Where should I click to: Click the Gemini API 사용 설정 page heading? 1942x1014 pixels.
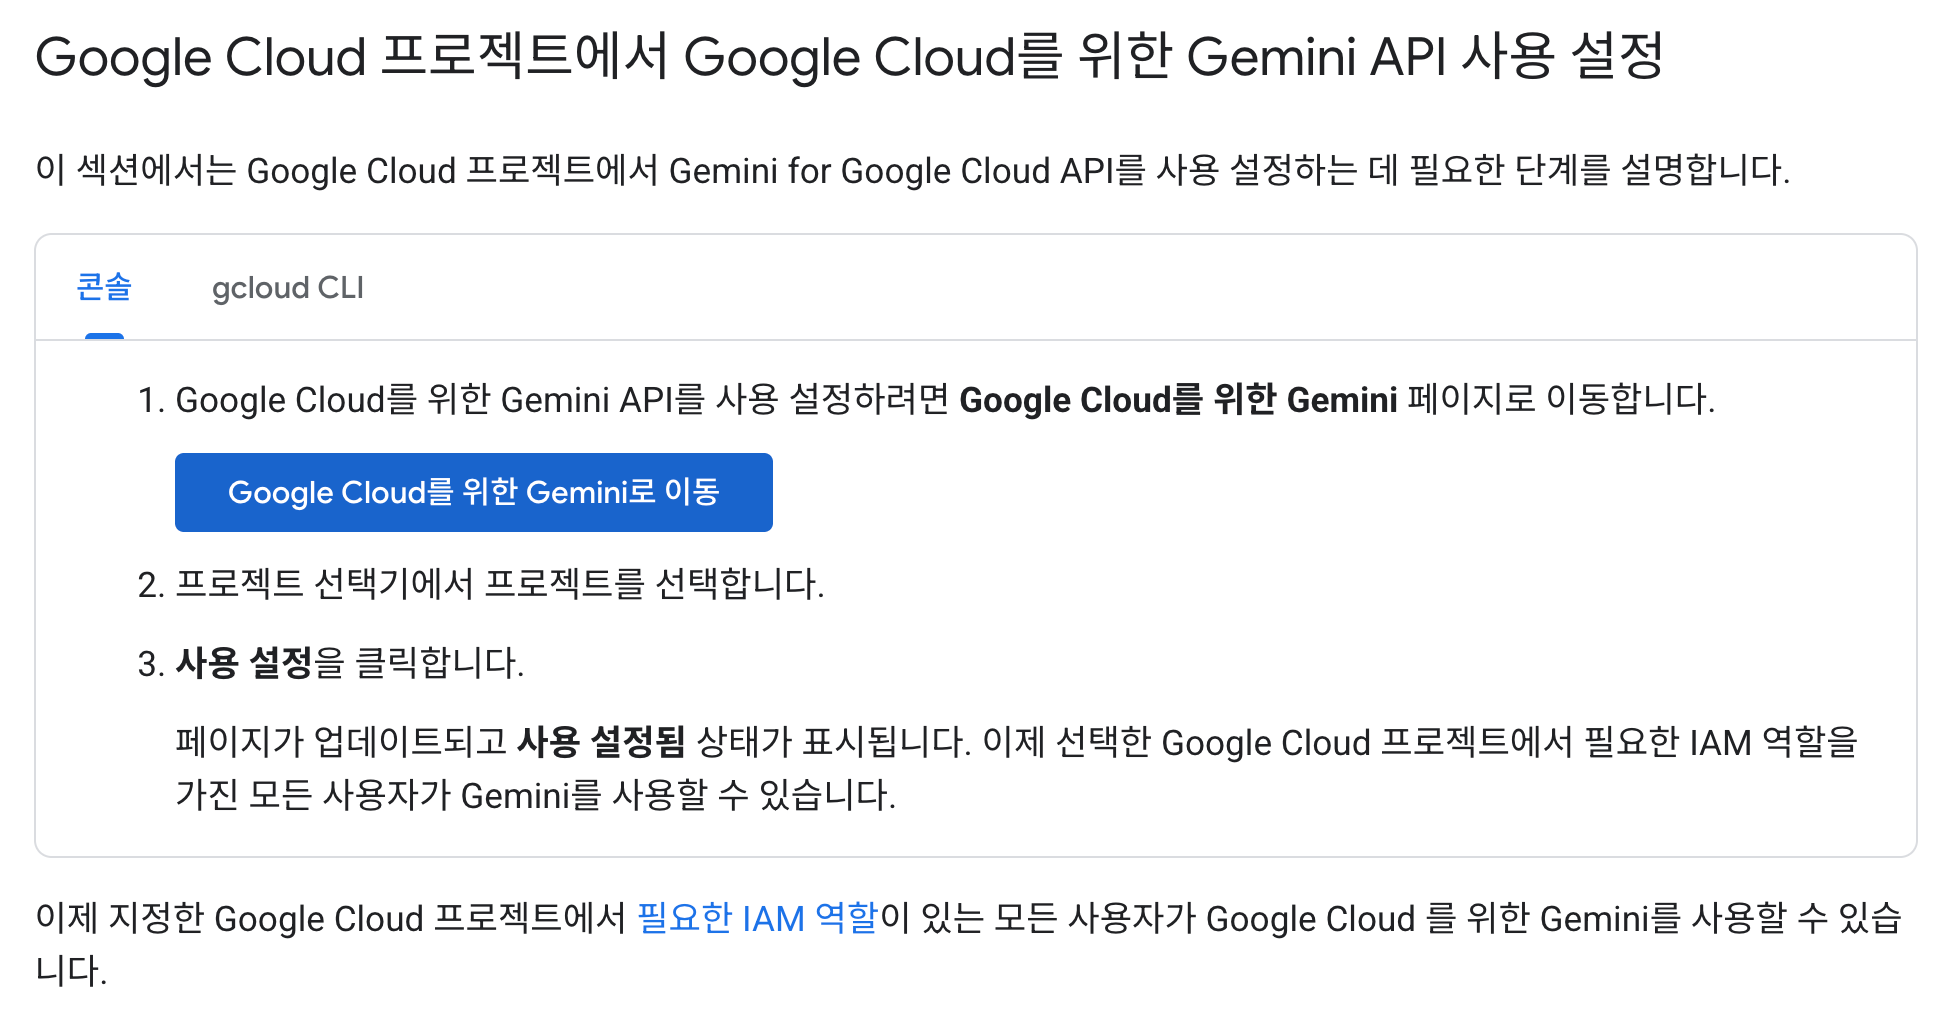(850, 57)
